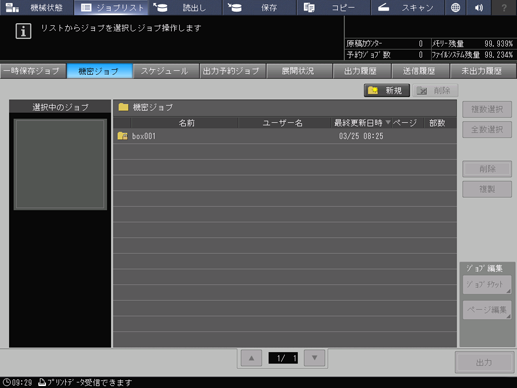Click the 複製 duplicate button

(487, 189)
